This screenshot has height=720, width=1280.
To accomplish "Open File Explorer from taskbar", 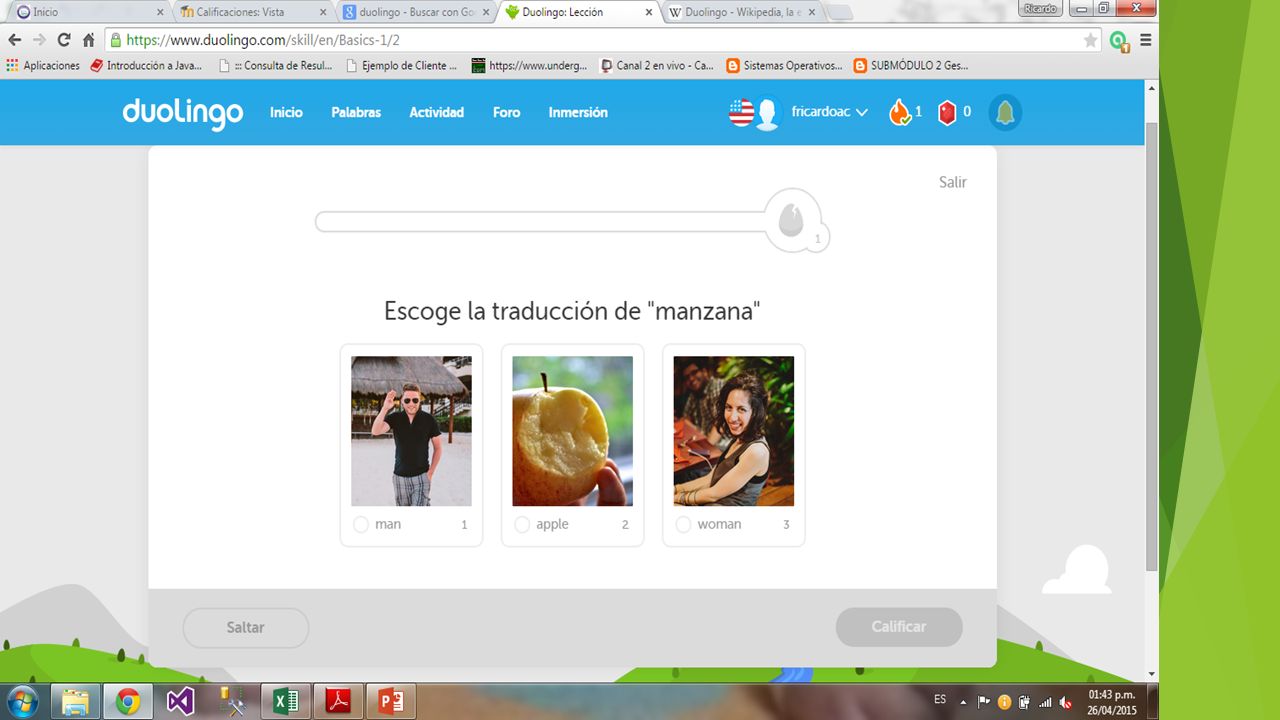I will pyautogui.click(x=75, y=702).
